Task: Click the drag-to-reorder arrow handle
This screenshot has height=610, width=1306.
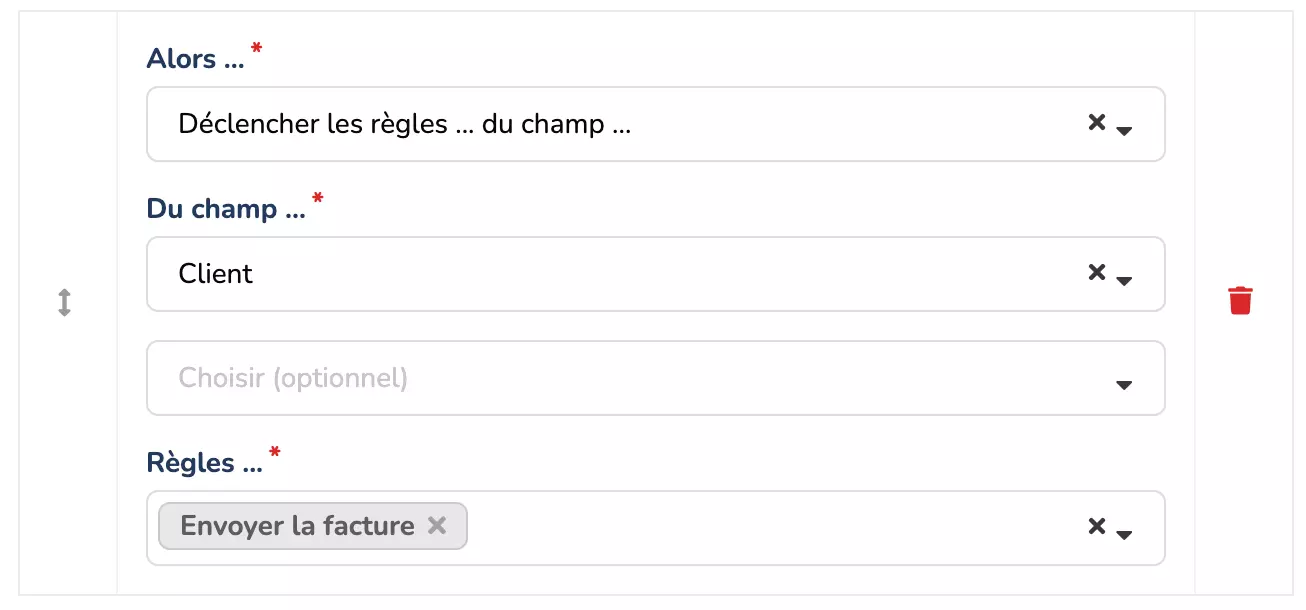Action: (x=64, y=302)
